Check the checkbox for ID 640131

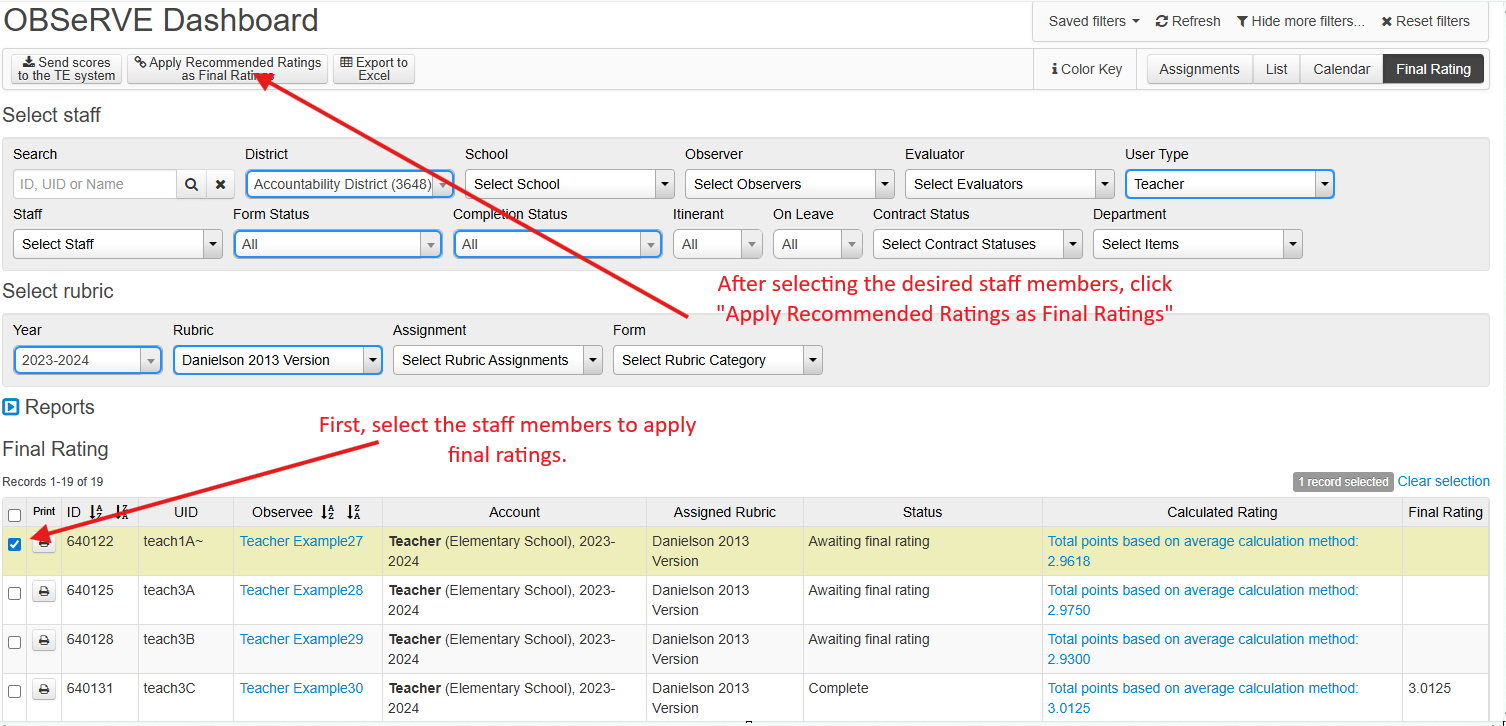(x=14, y=691)
